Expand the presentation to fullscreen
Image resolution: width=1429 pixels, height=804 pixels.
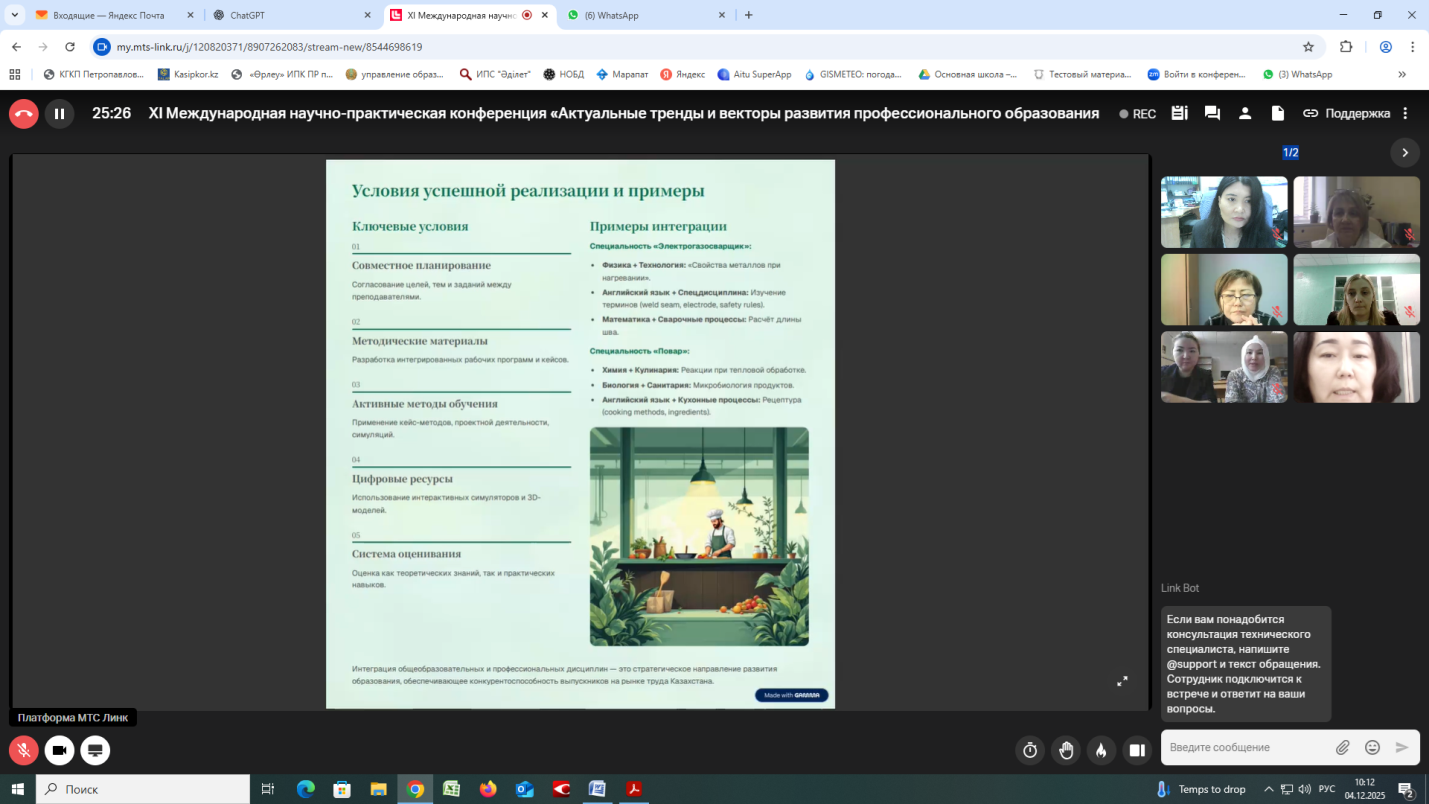click(x=1122, y=681)
